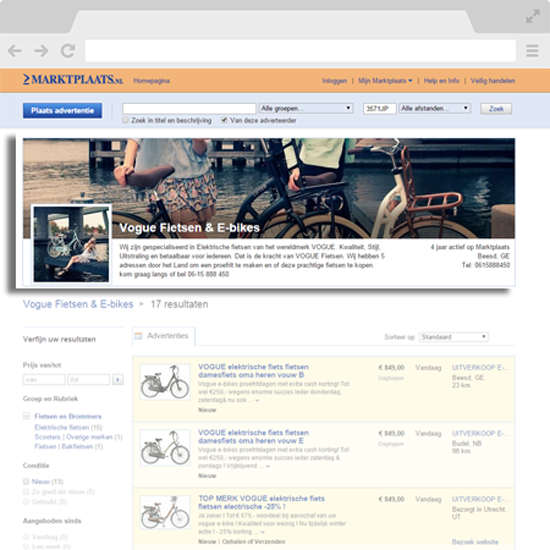
Task: Apply price filter arrow button
Action: pos(118,380)
